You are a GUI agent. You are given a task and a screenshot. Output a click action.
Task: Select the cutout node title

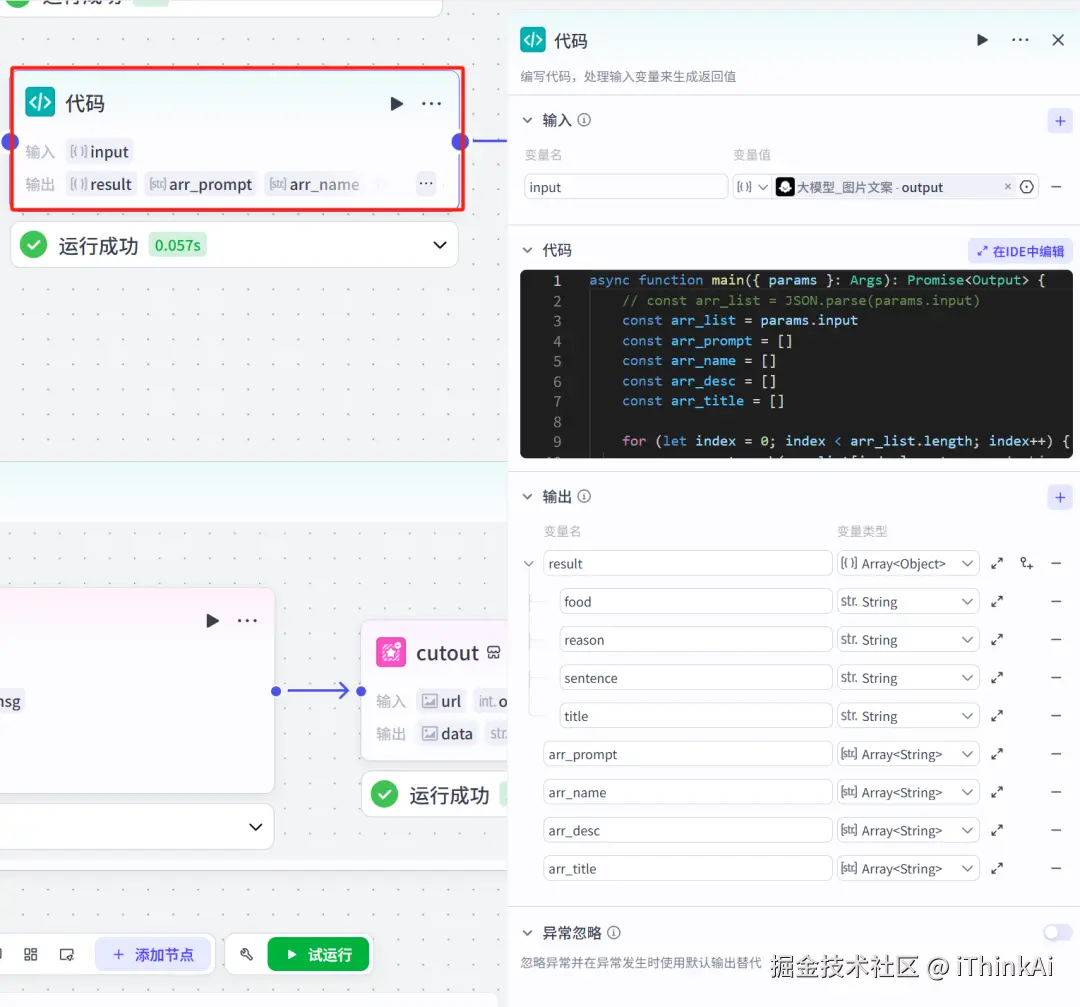click(x=447, y=653)
